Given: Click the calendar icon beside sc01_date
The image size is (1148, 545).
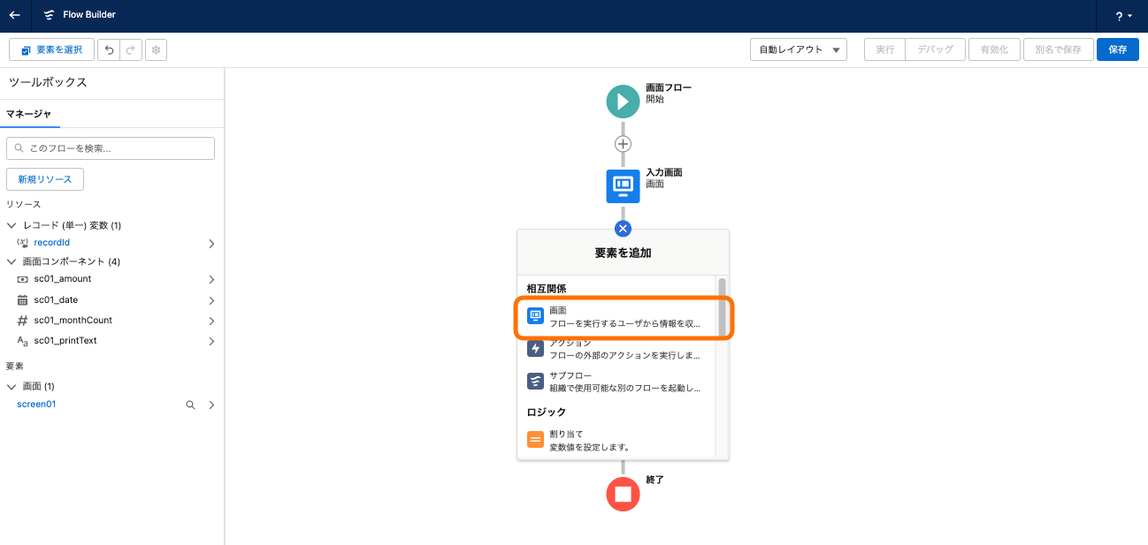Looking at the screenshot, I should (22, 300).
